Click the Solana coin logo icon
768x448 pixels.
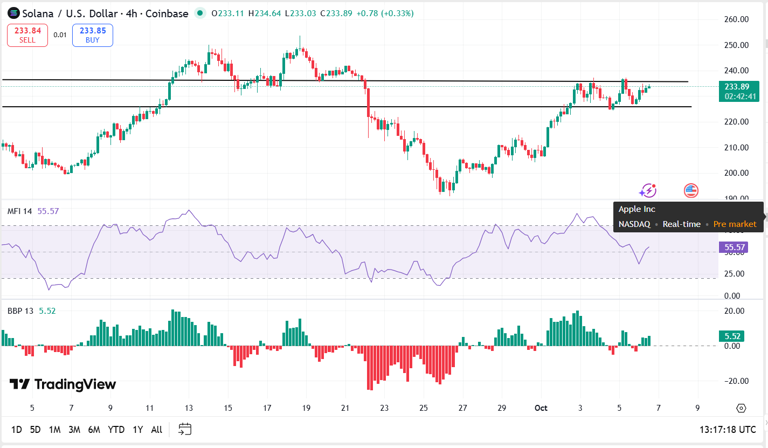click(13, 13)
